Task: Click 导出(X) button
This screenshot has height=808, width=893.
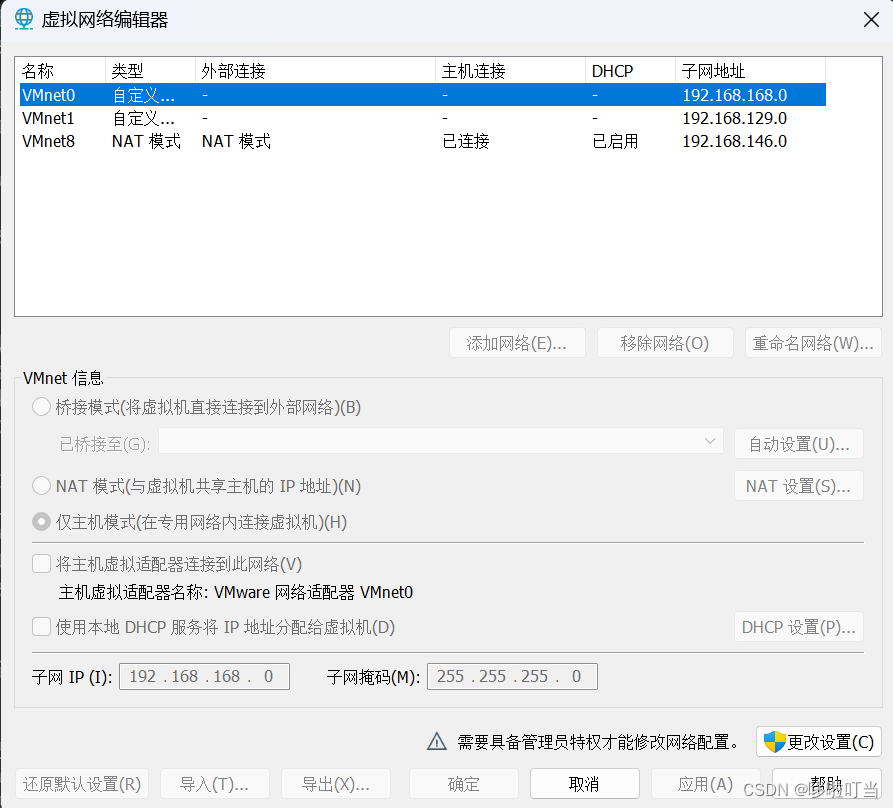Action: click(336, 784)
